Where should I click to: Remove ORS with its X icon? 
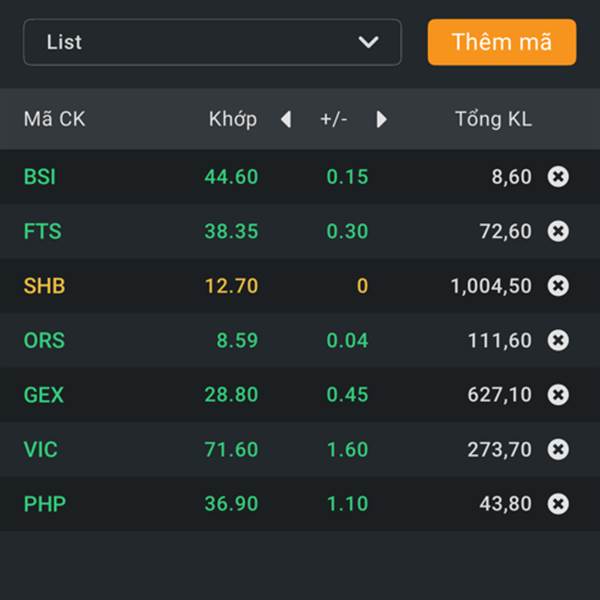tap(558, 340)
